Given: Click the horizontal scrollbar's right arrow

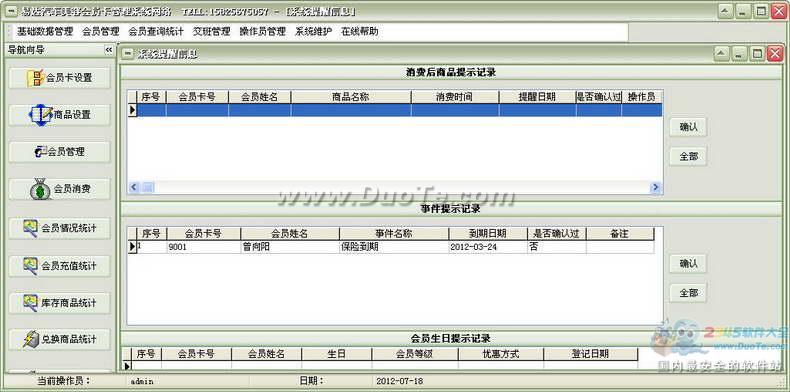Looking at the screenshot, I should pyautogui.click(x=655, y=187).
